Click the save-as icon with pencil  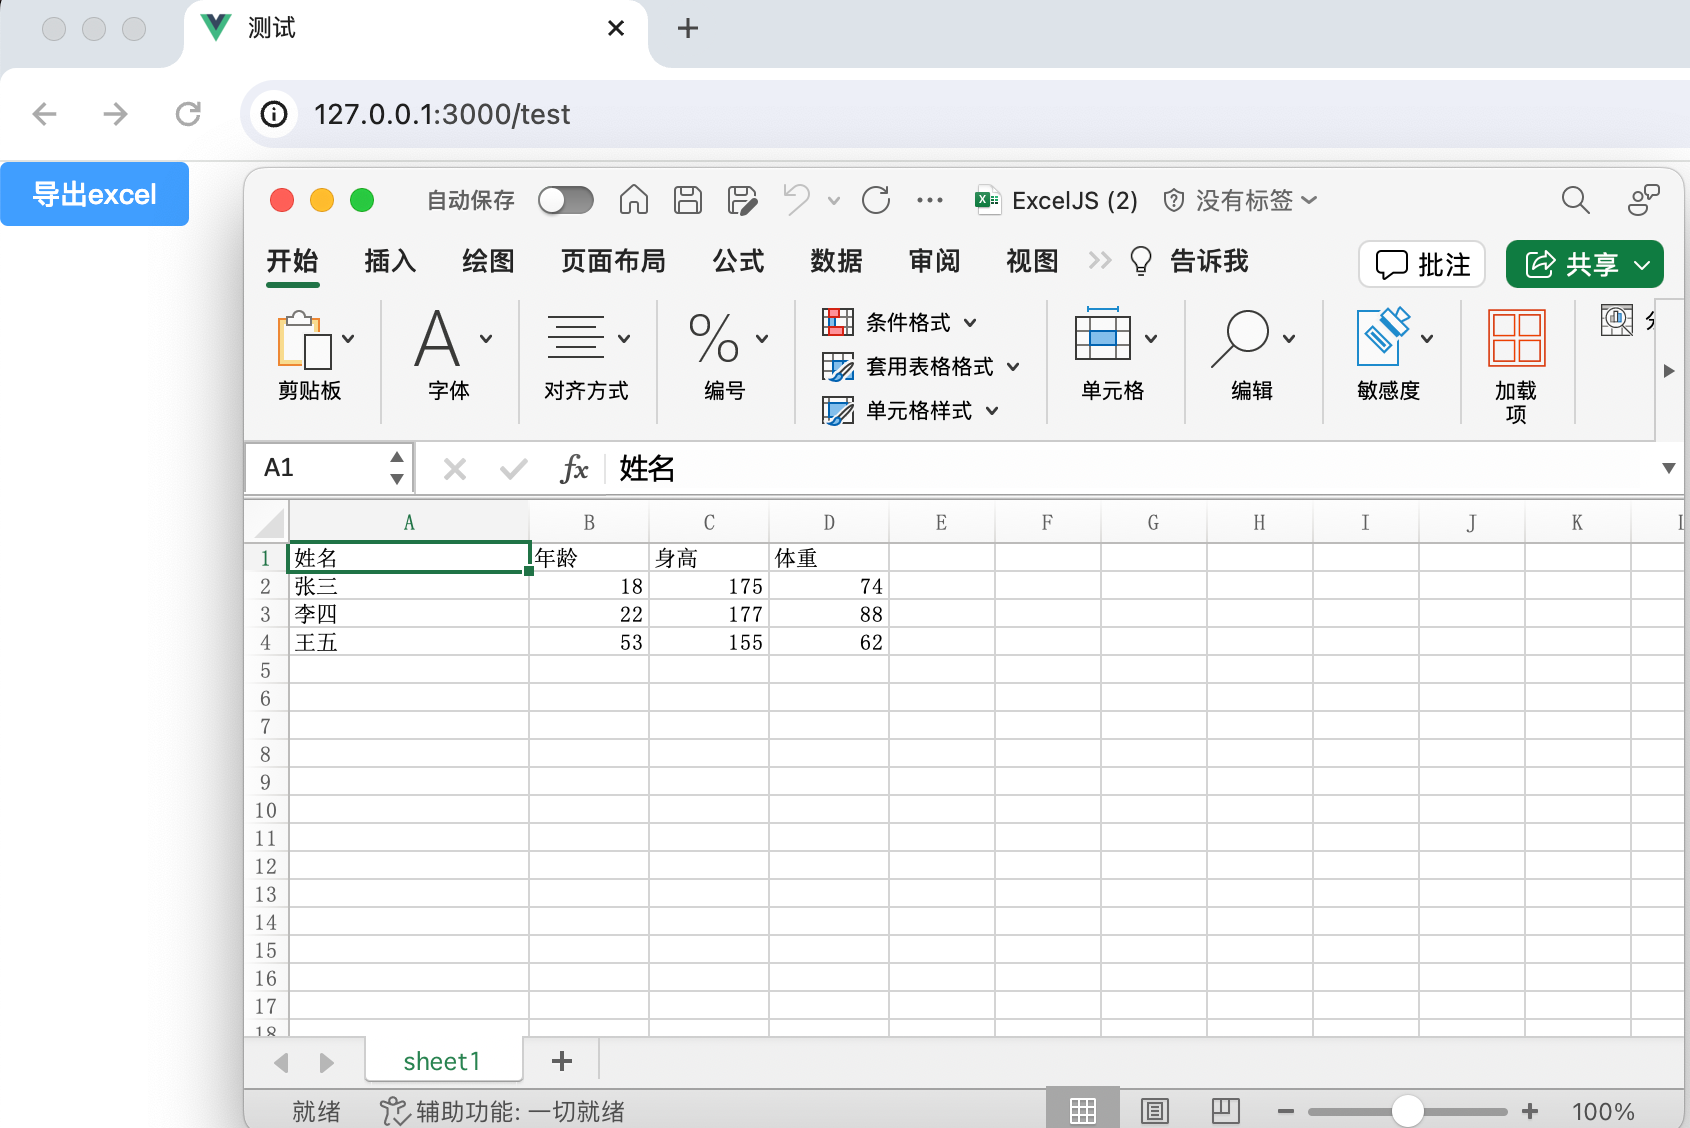(742, 200)
